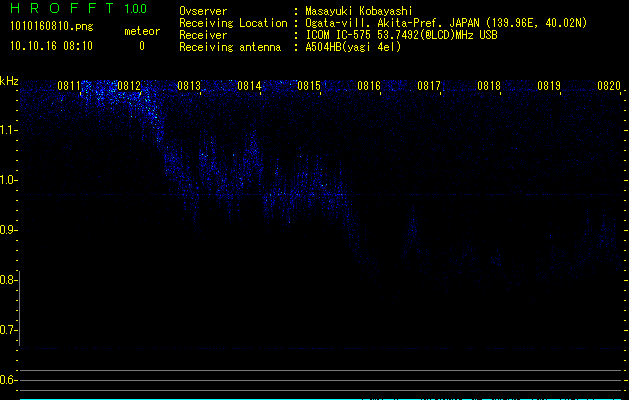Click the 0820 time marker
Screen dimensions: 629x400
point(609,85)
